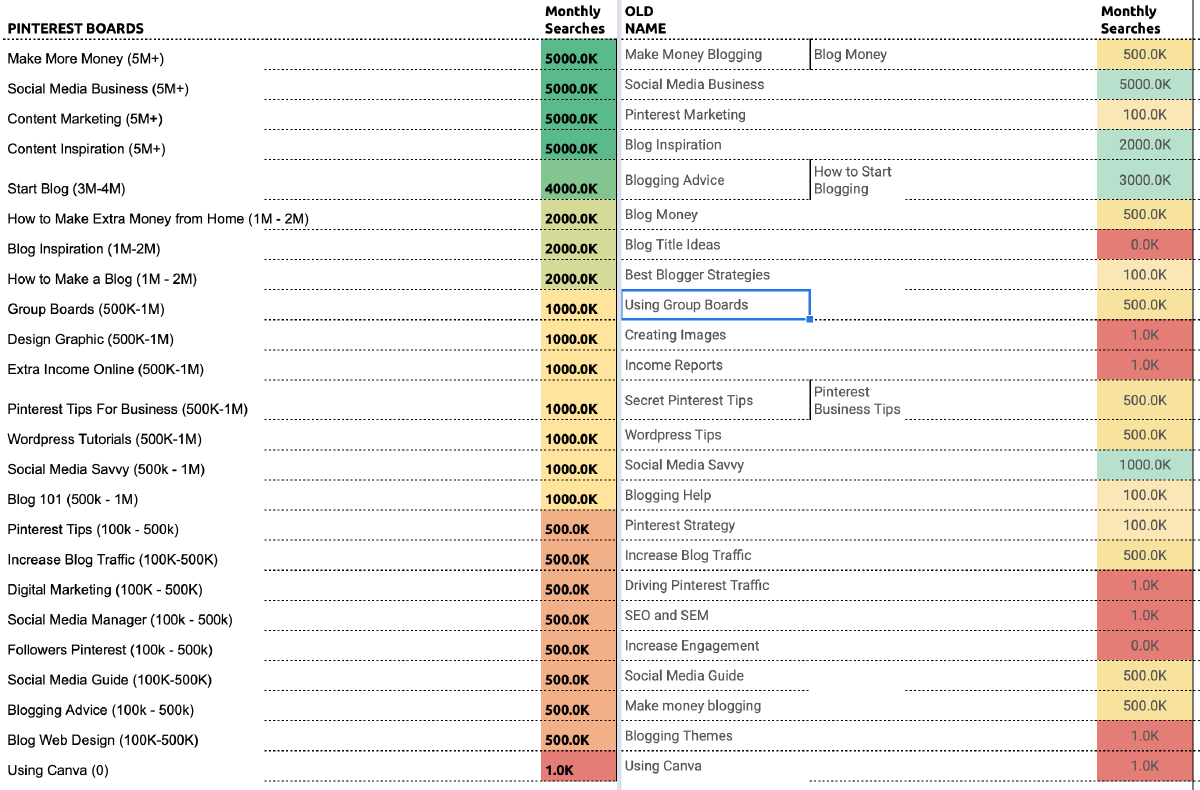Click the "PINTEREST BOARDS" header cell
Viewport: 1200px width, 790px height.
tap(76, 28)
